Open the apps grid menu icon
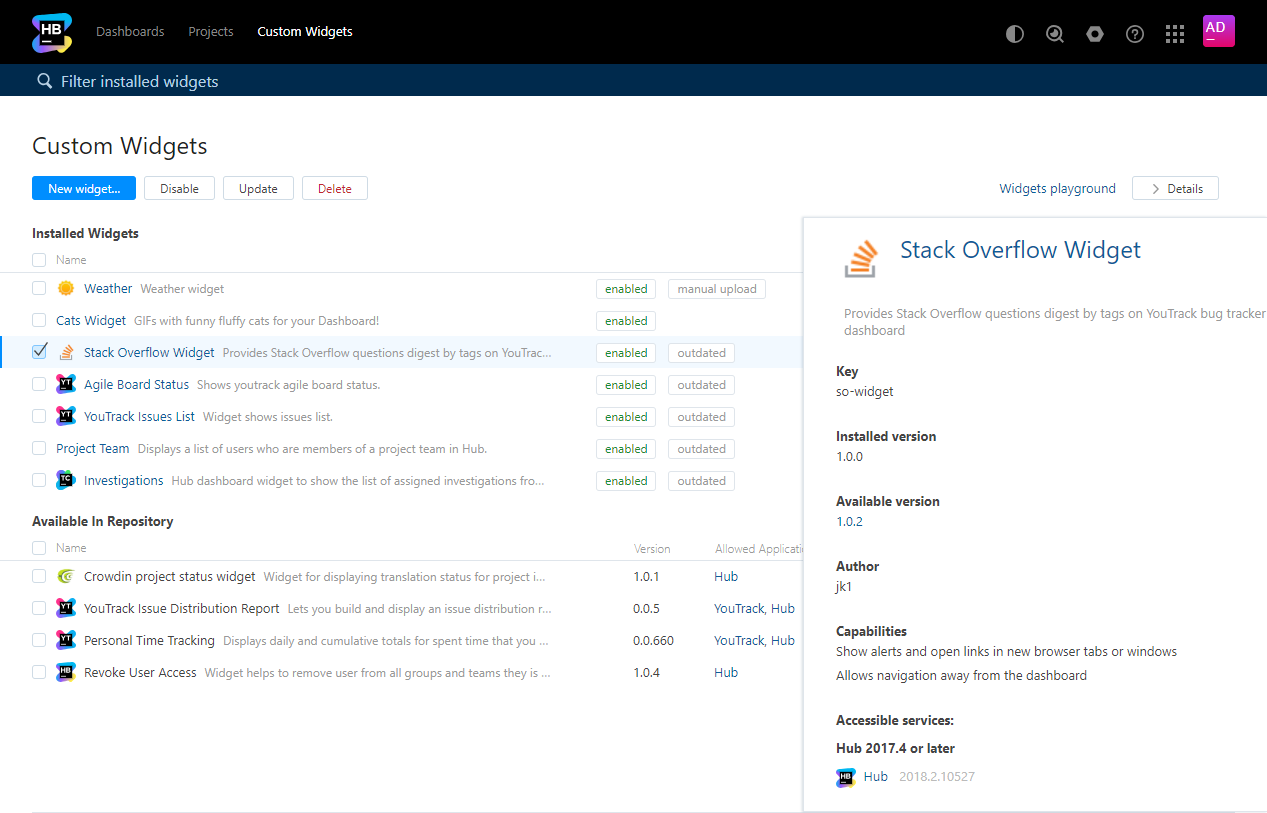 pos(1175,34)
